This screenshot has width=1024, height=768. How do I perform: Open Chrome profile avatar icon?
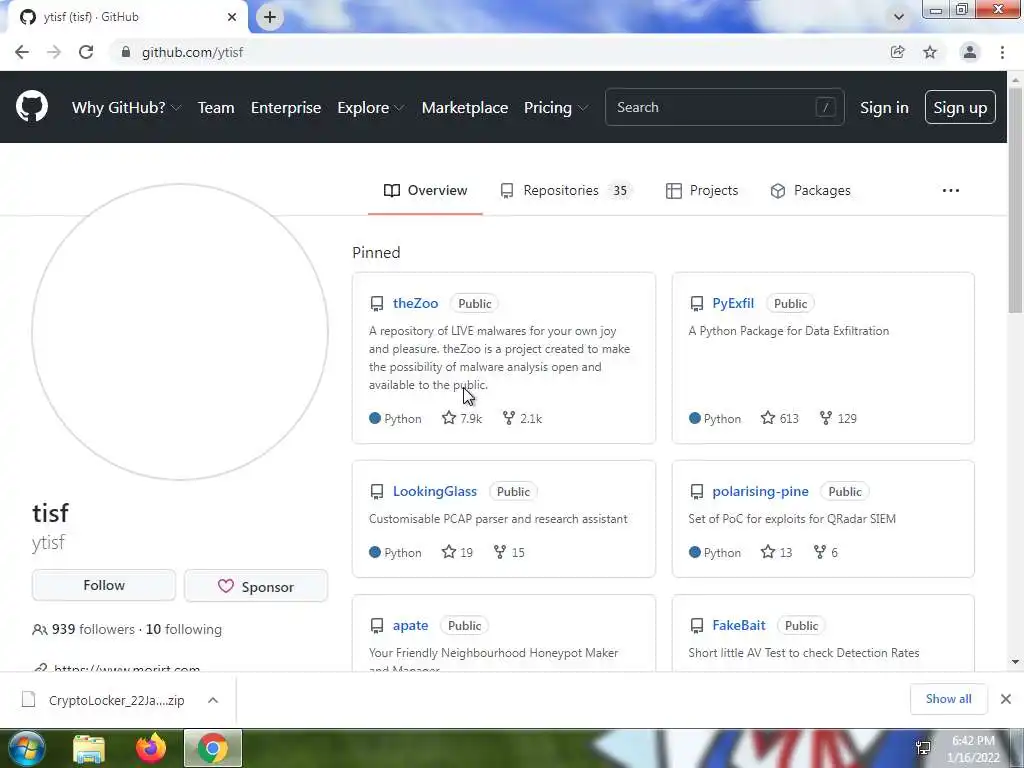(970, 52)
